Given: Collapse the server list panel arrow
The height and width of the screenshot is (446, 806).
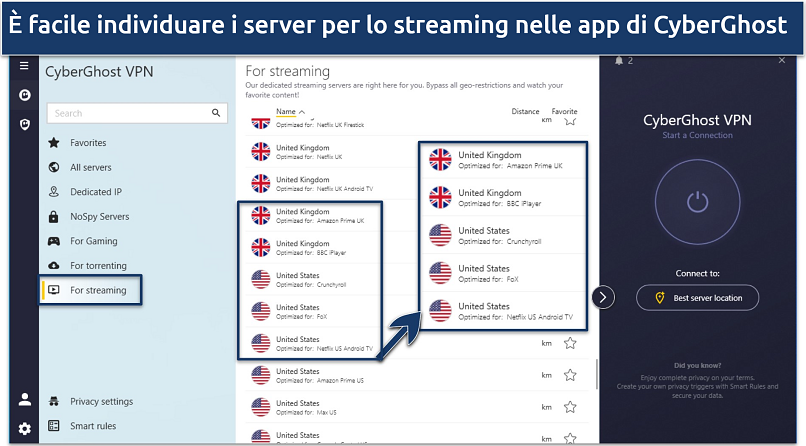Looking at the screenshot, I should (x=603, y=297).
